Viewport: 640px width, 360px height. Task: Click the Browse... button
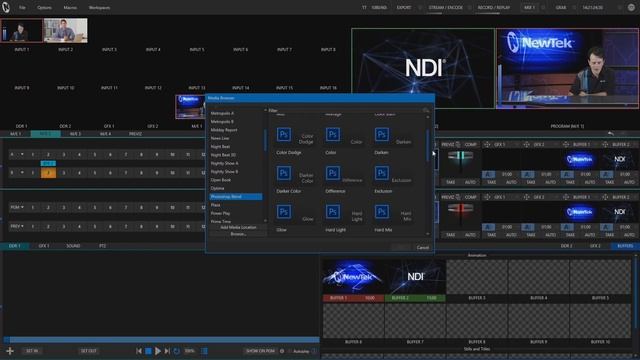[x=238, y=234]
